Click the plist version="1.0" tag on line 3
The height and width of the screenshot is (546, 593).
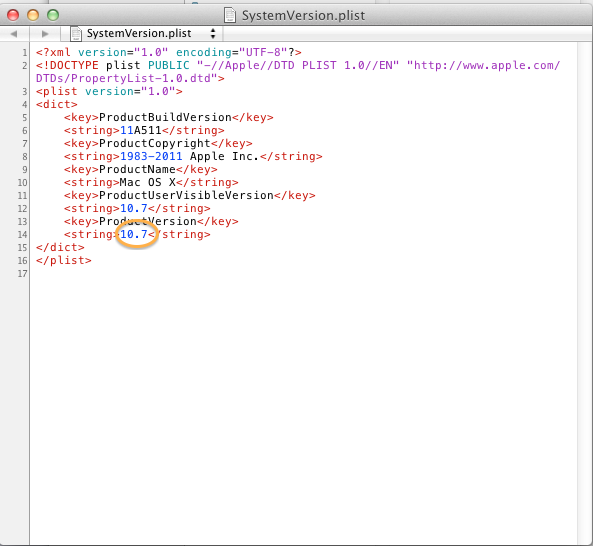click(x=109, y=92)
